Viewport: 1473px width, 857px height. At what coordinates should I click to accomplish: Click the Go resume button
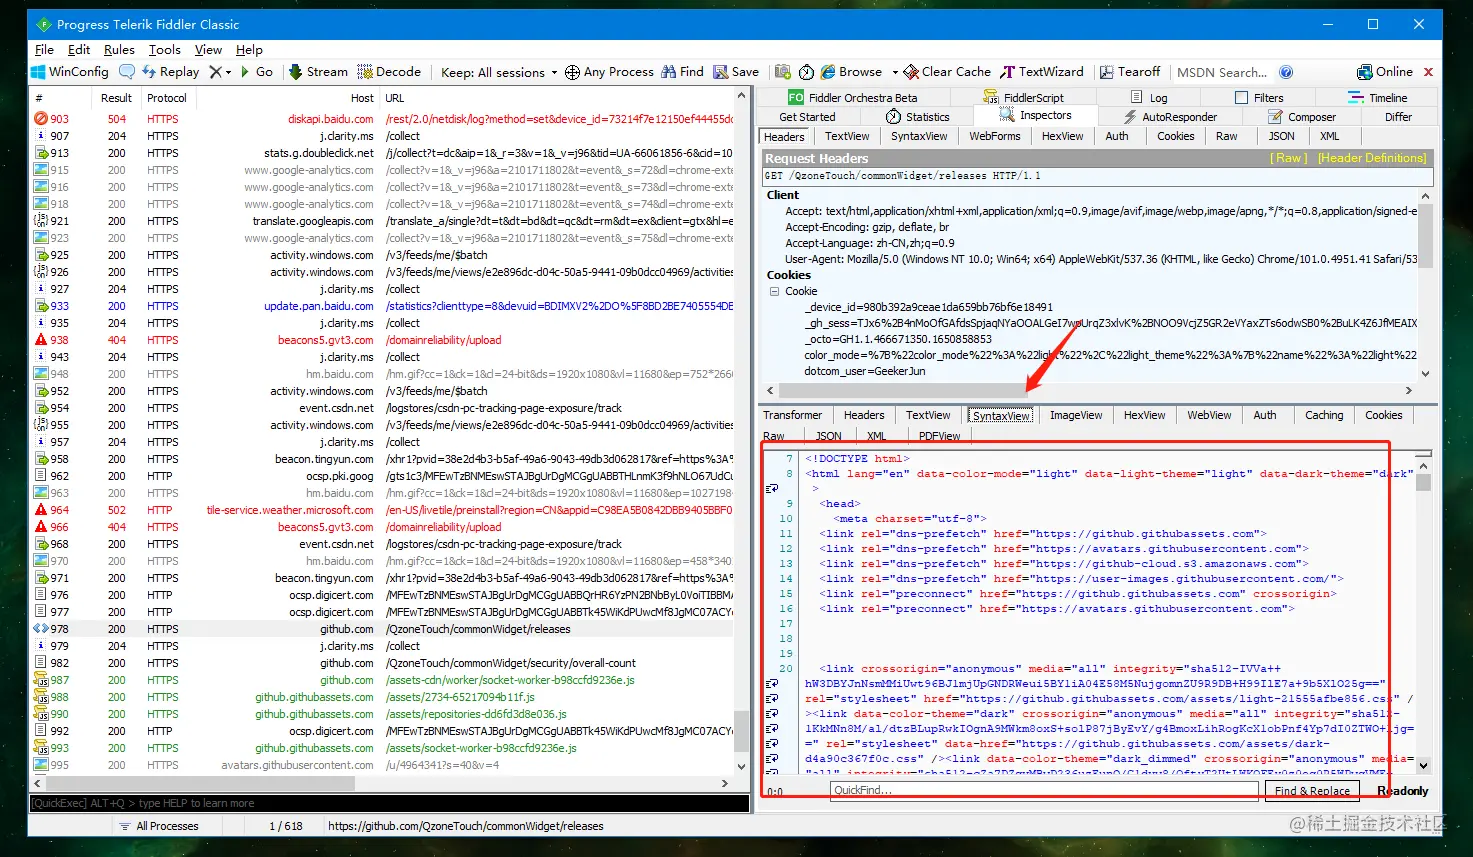coord(256,72)
